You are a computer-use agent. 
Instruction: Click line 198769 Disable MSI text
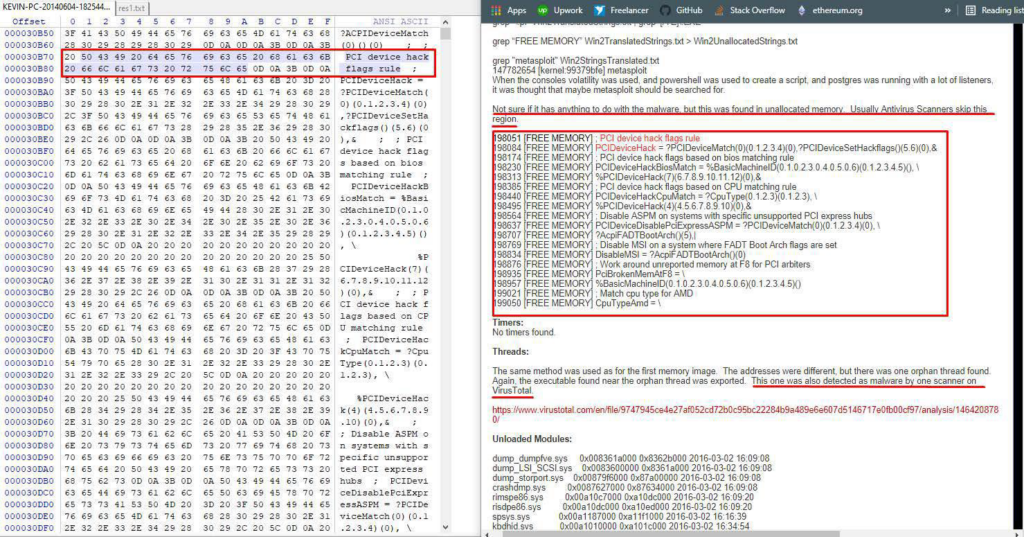click(x=665, y=245)
